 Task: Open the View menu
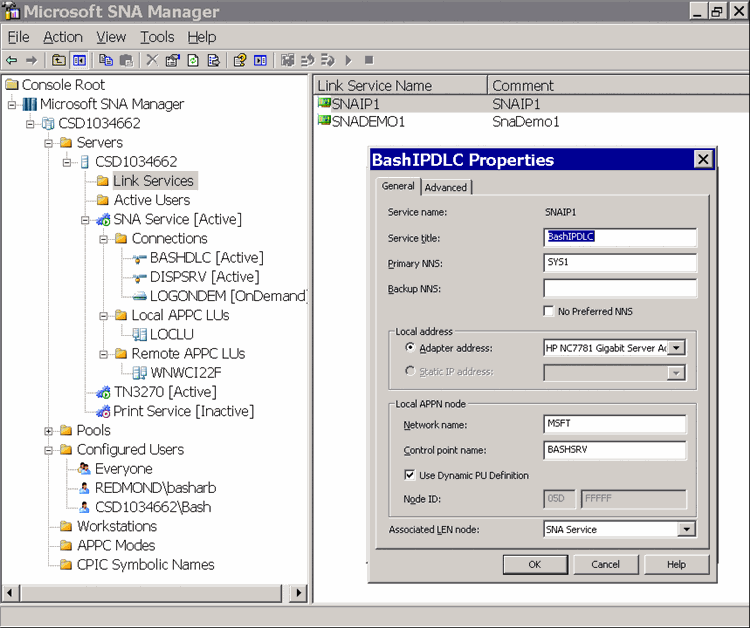[111, 37]
